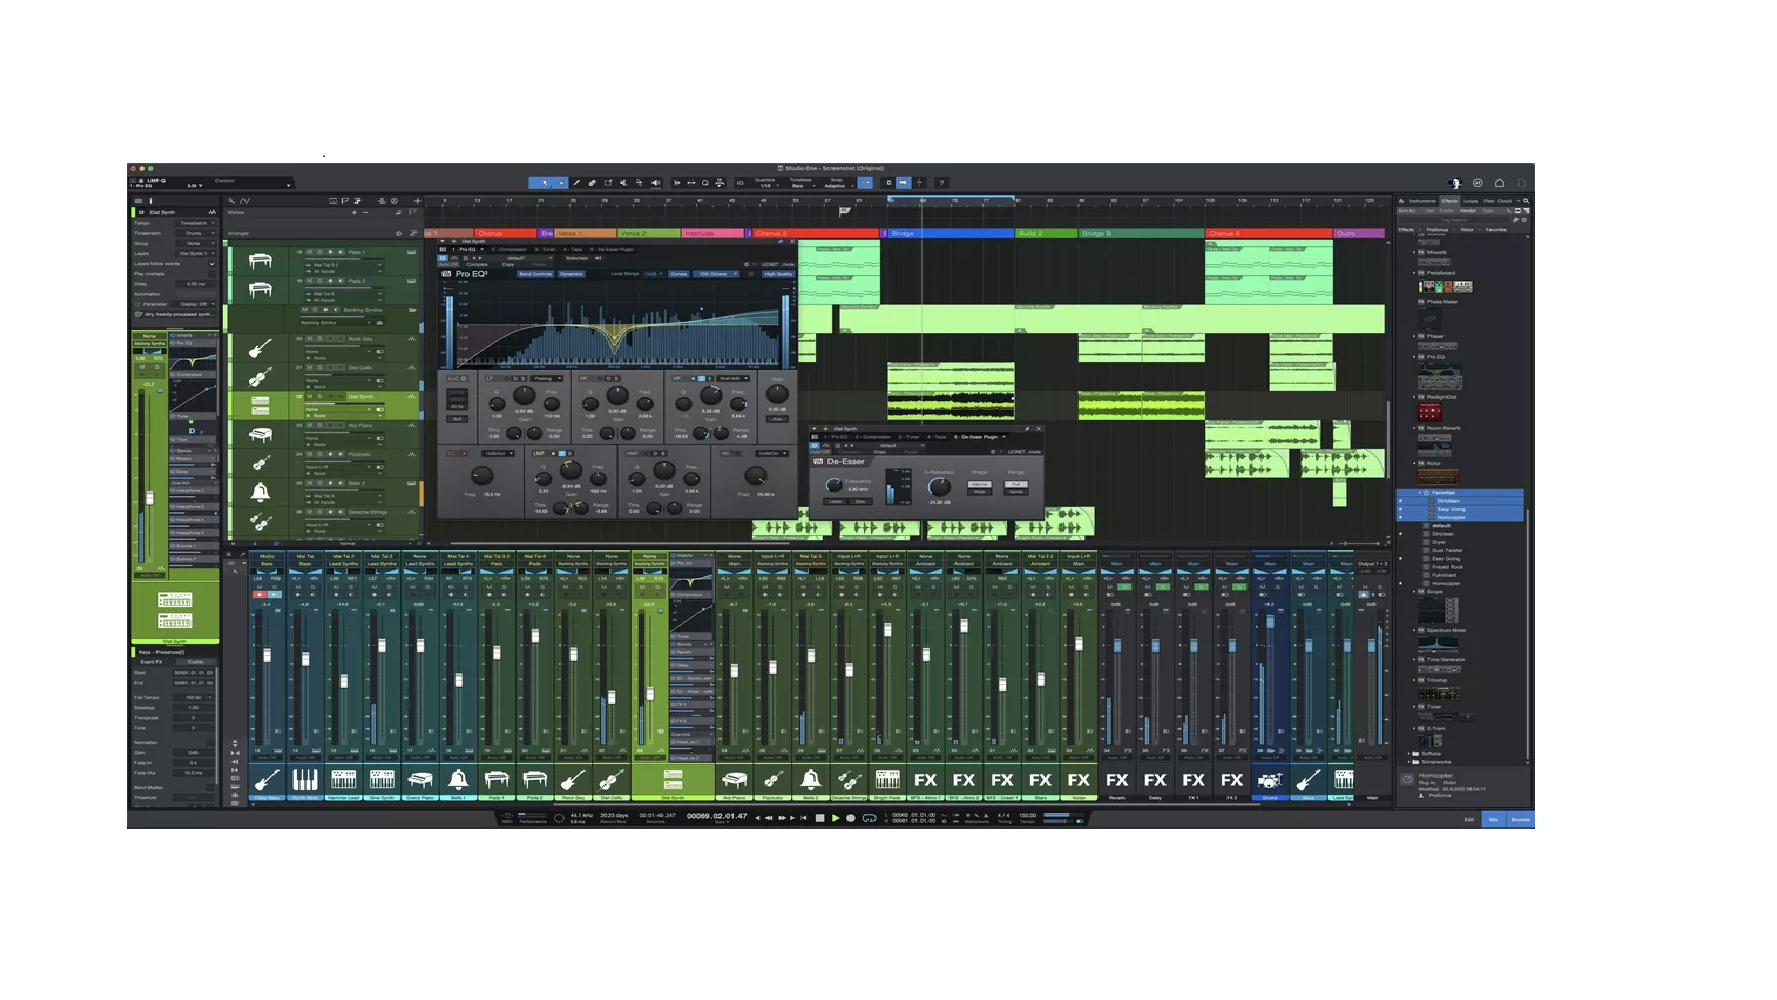Switch to the Instruments browser tab
This screenshot has width=1777, height=1000.
pyautogui.click(x=1422, y=201)
